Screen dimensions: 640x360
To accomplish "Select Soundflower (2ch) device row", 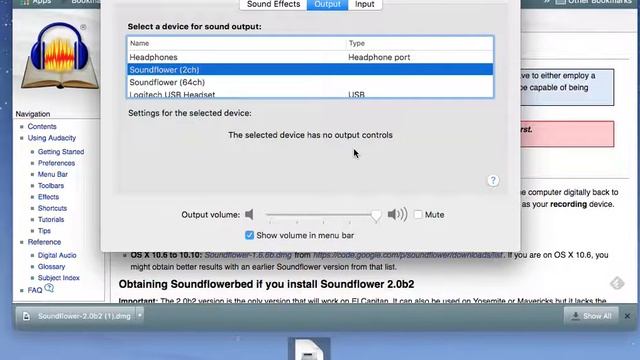I will [x=310, y=70].
